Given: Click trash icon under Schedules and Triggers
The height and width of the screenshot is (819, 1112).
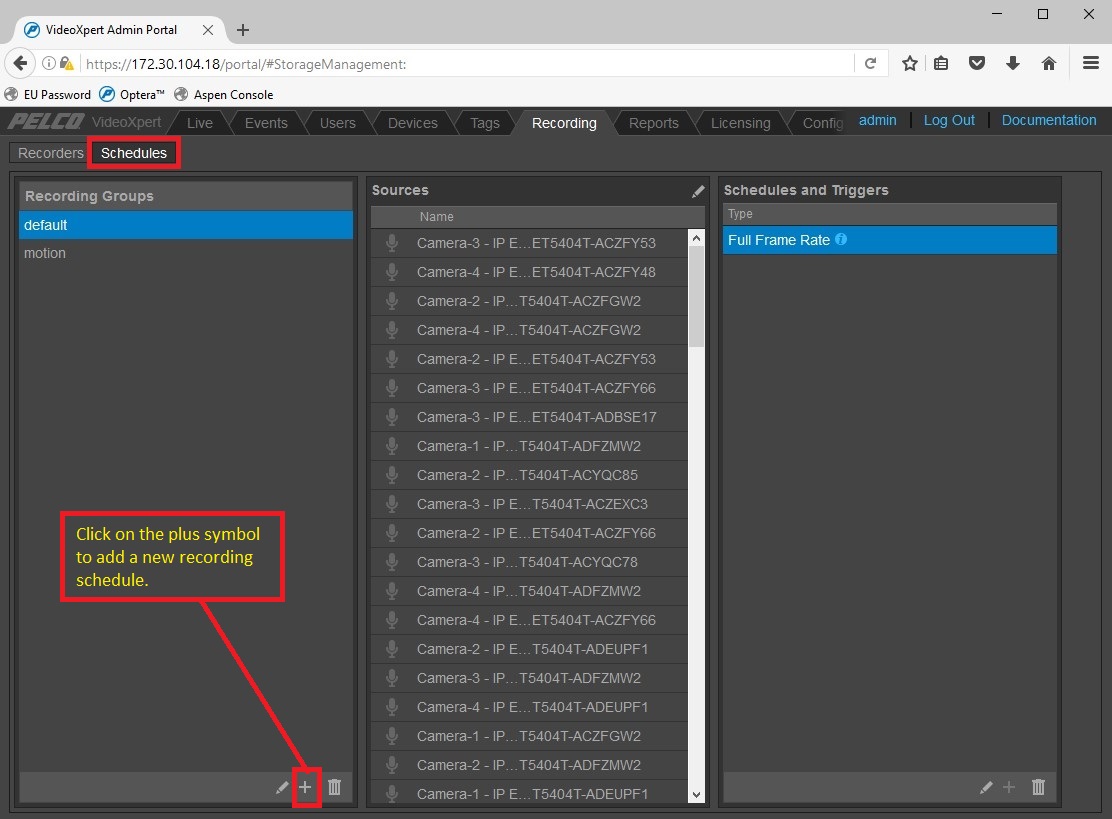Looking at the screenshot, I should coord(1038,787).
